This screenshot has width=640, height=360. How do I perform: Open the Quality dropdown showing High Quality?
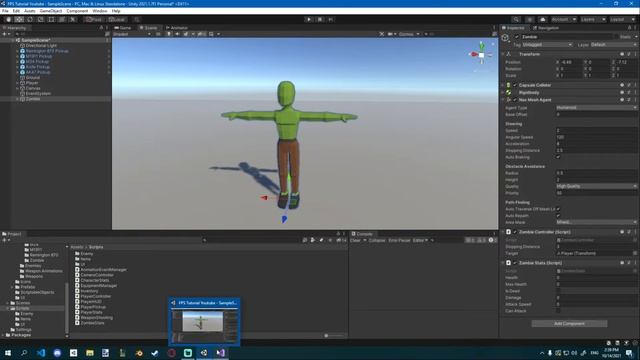tap(596, 186)
